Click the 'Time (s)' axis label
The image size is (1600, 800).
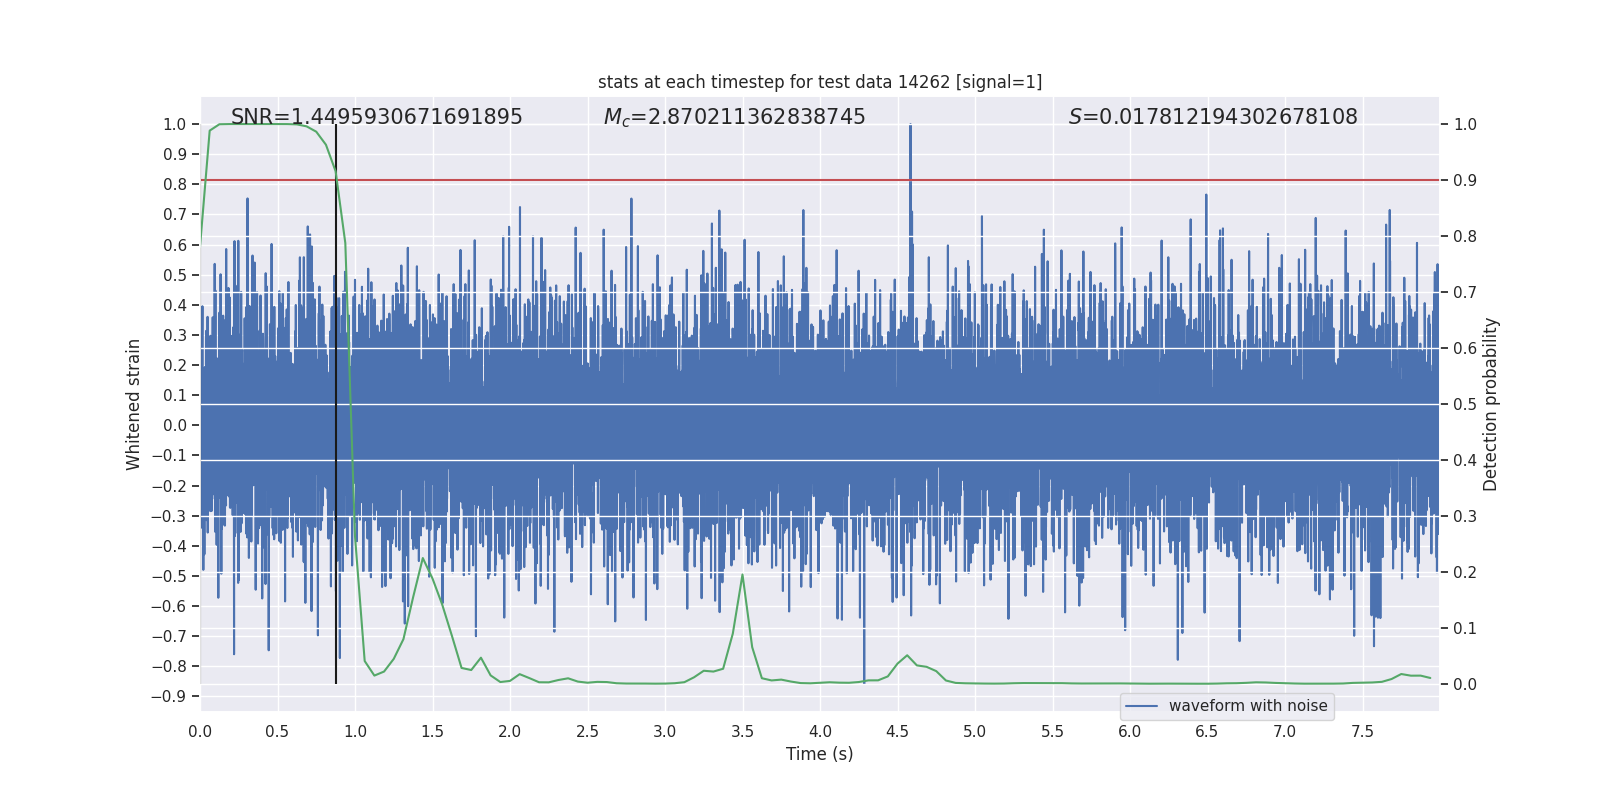click(x=820, y=754)
